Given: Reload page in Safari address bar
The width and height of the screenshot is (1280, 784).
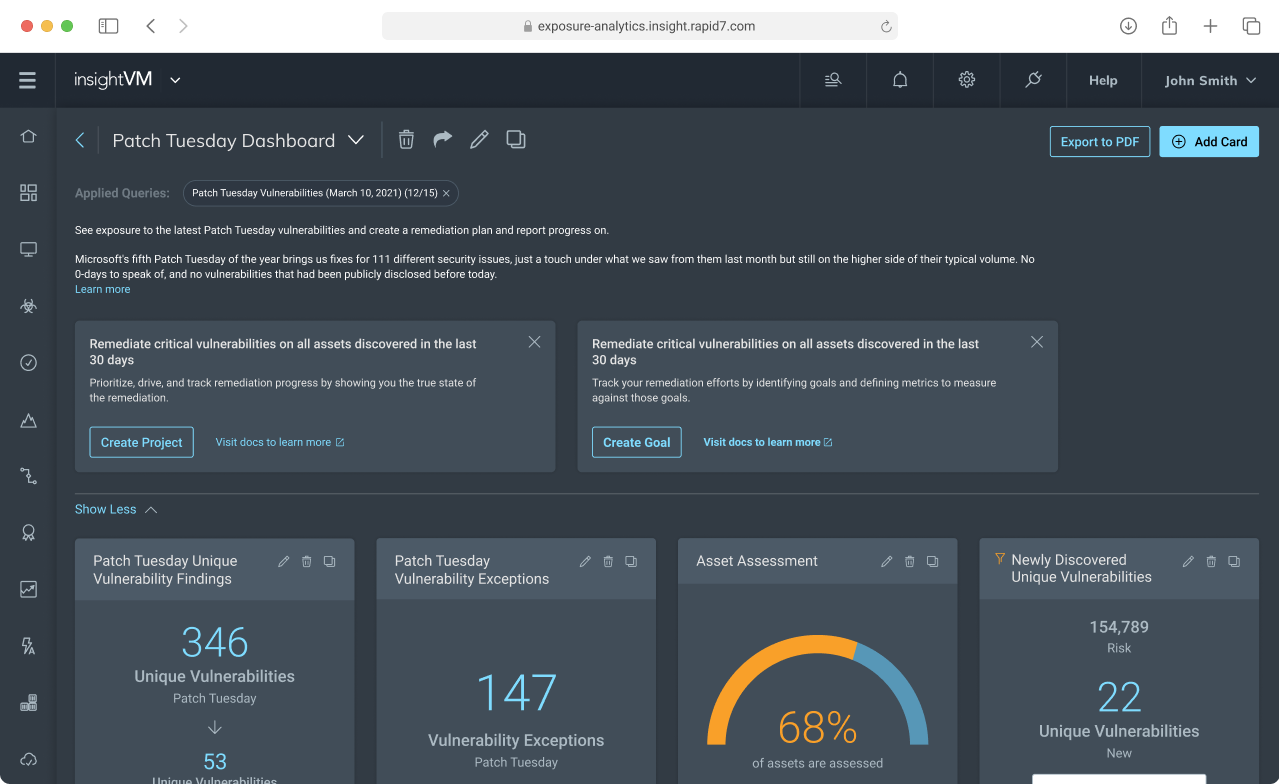Looking at the screenshot, I should 885,27.
